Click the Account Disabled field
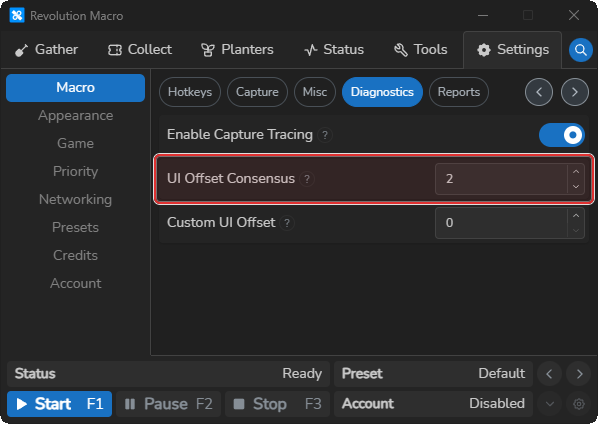Screen dimensions: 598x424 434,404
